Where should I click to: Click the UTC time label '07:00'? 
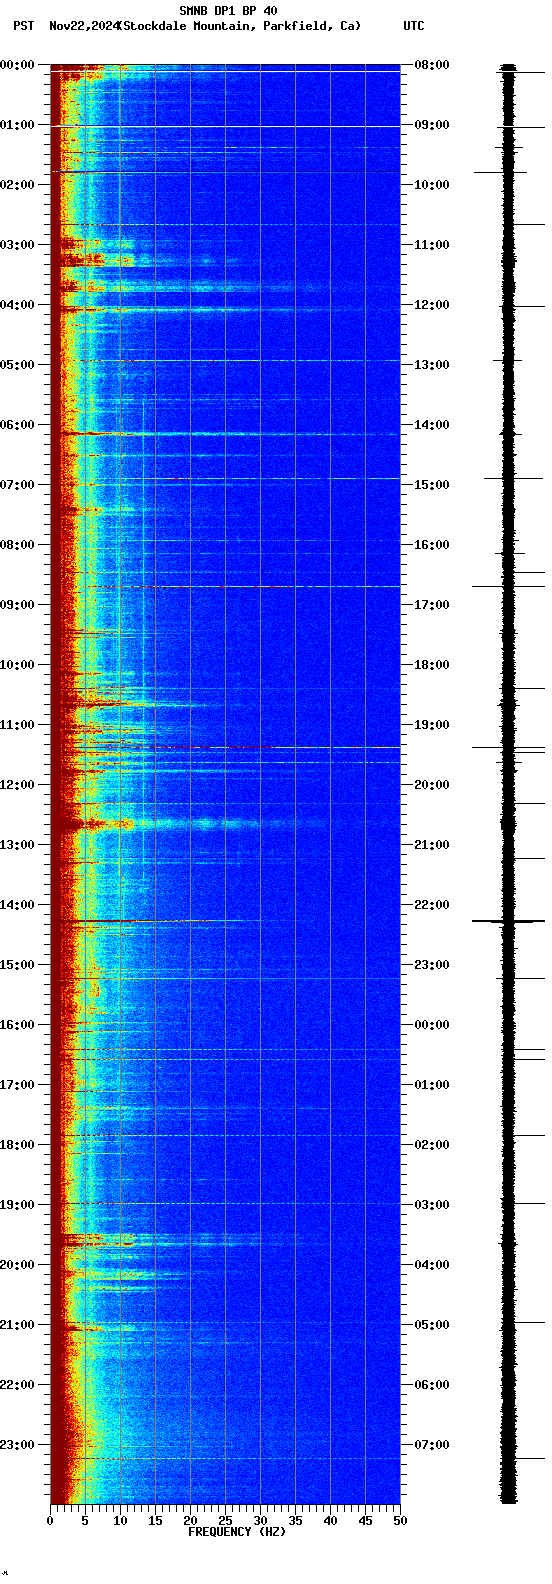(x=432, y=1445)
